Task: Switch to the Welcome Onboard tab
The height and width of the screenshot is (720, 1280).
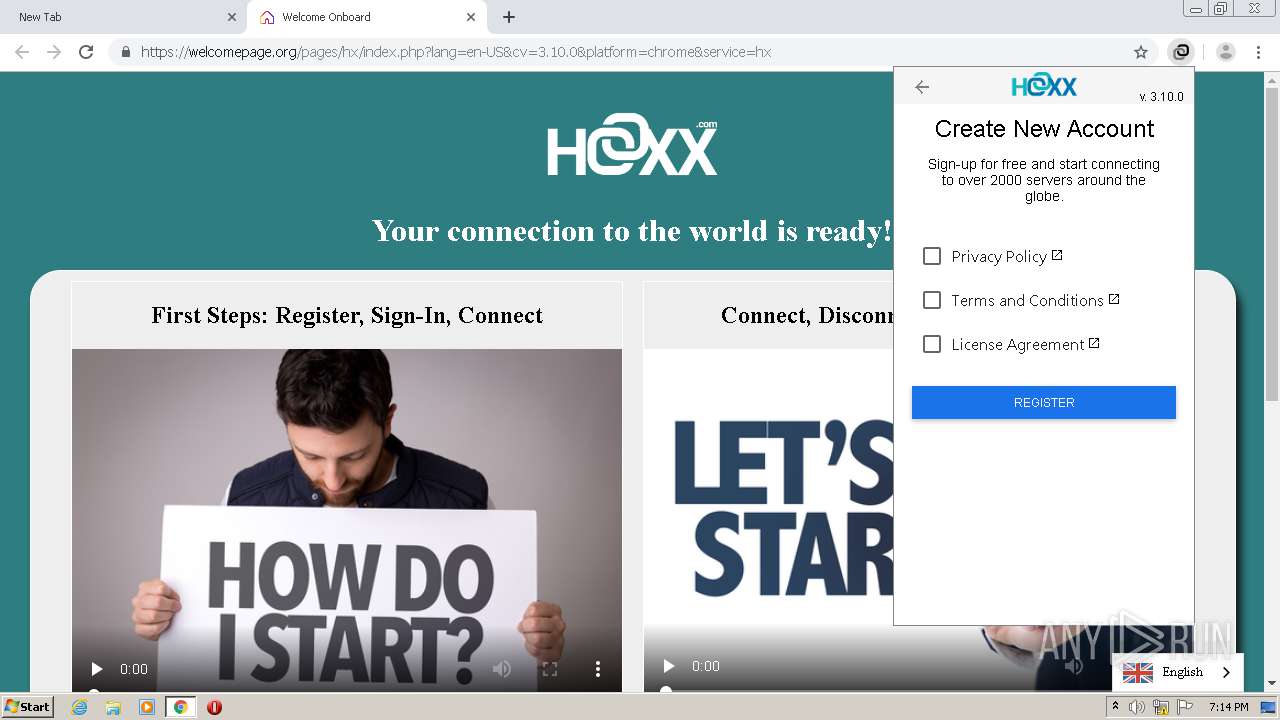Action: [x=365, y=17]
